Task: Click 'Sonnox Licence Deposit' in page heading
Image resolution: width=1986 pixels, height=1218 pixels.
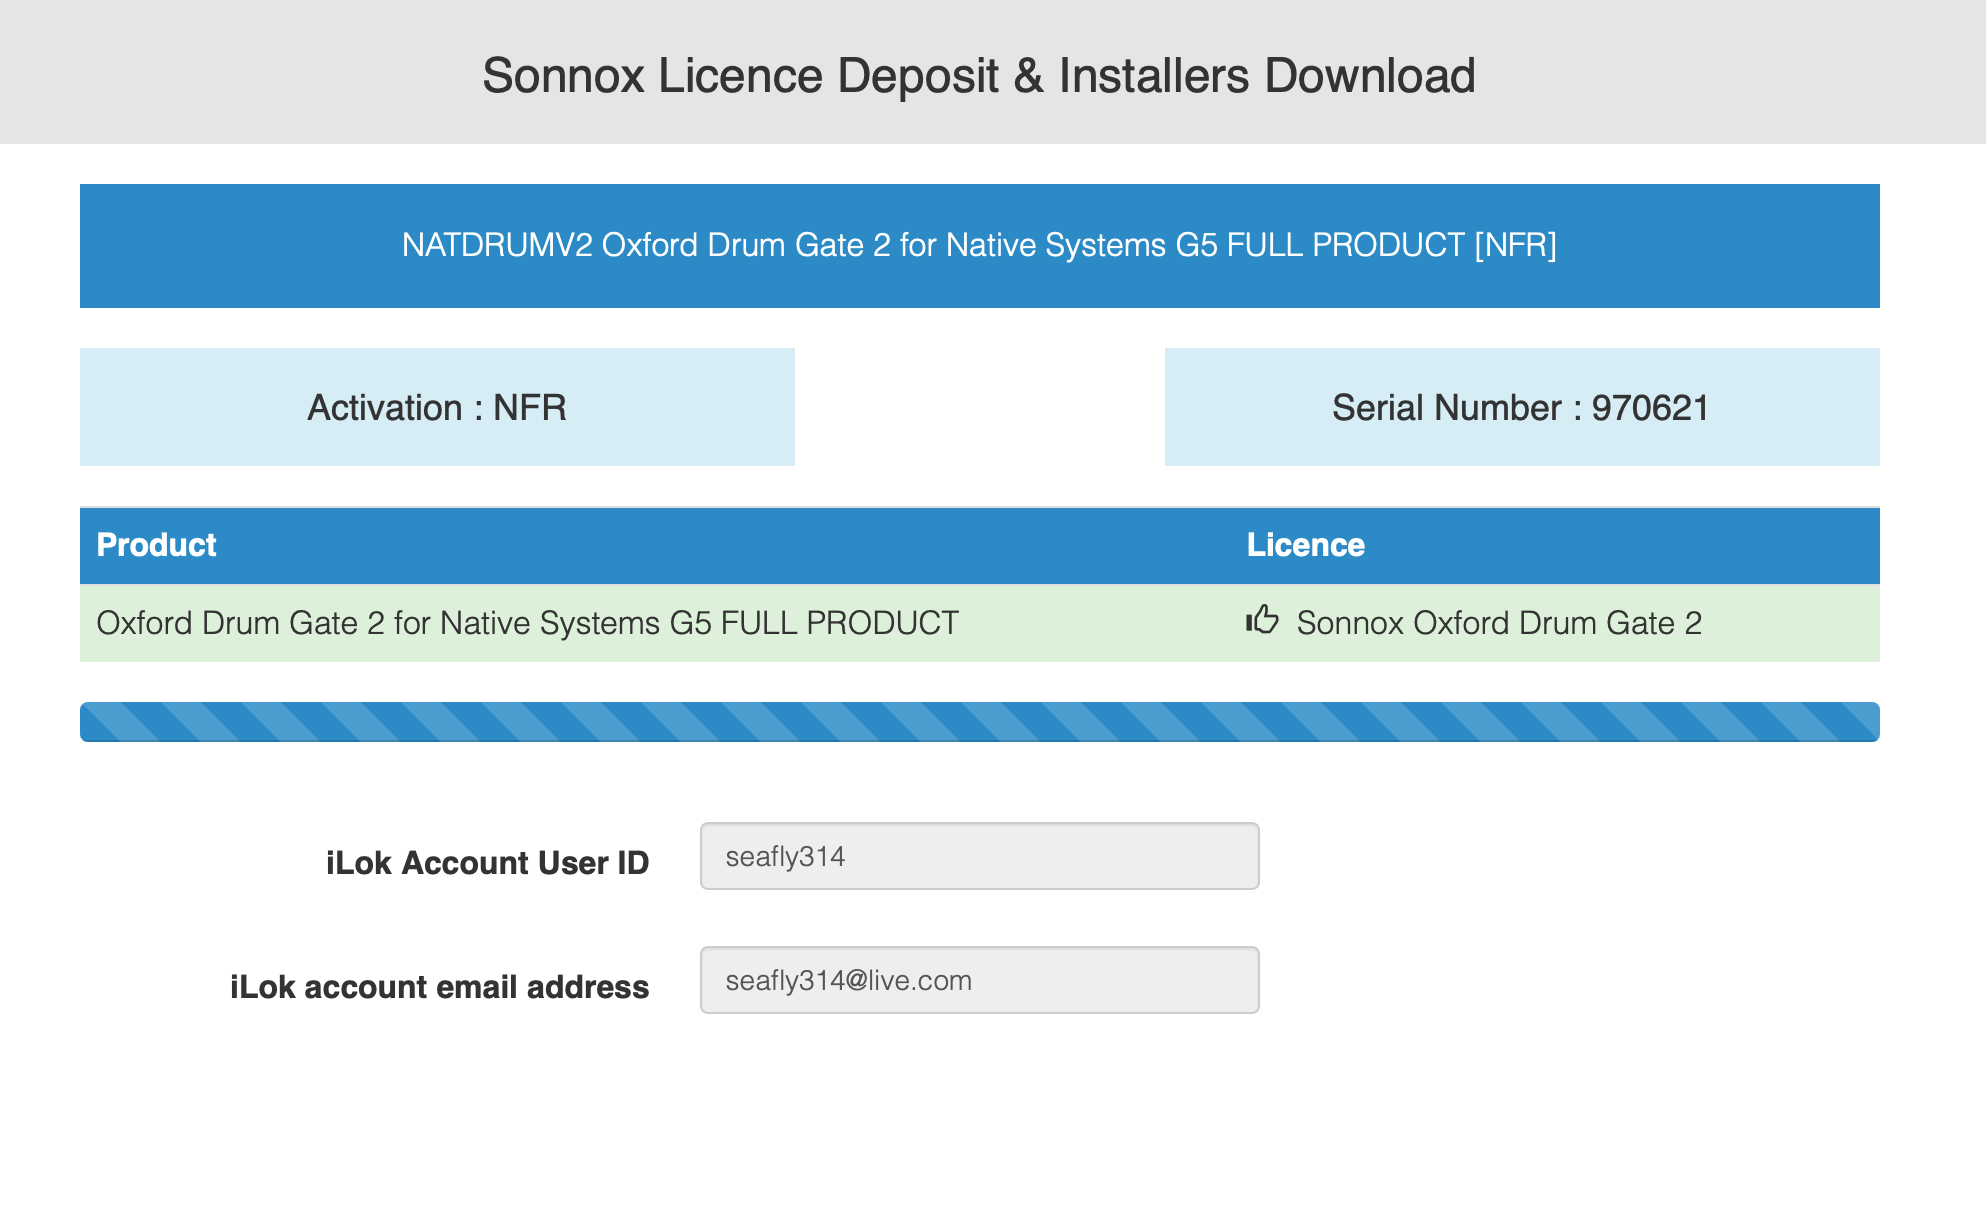Action: coord(740,76)
